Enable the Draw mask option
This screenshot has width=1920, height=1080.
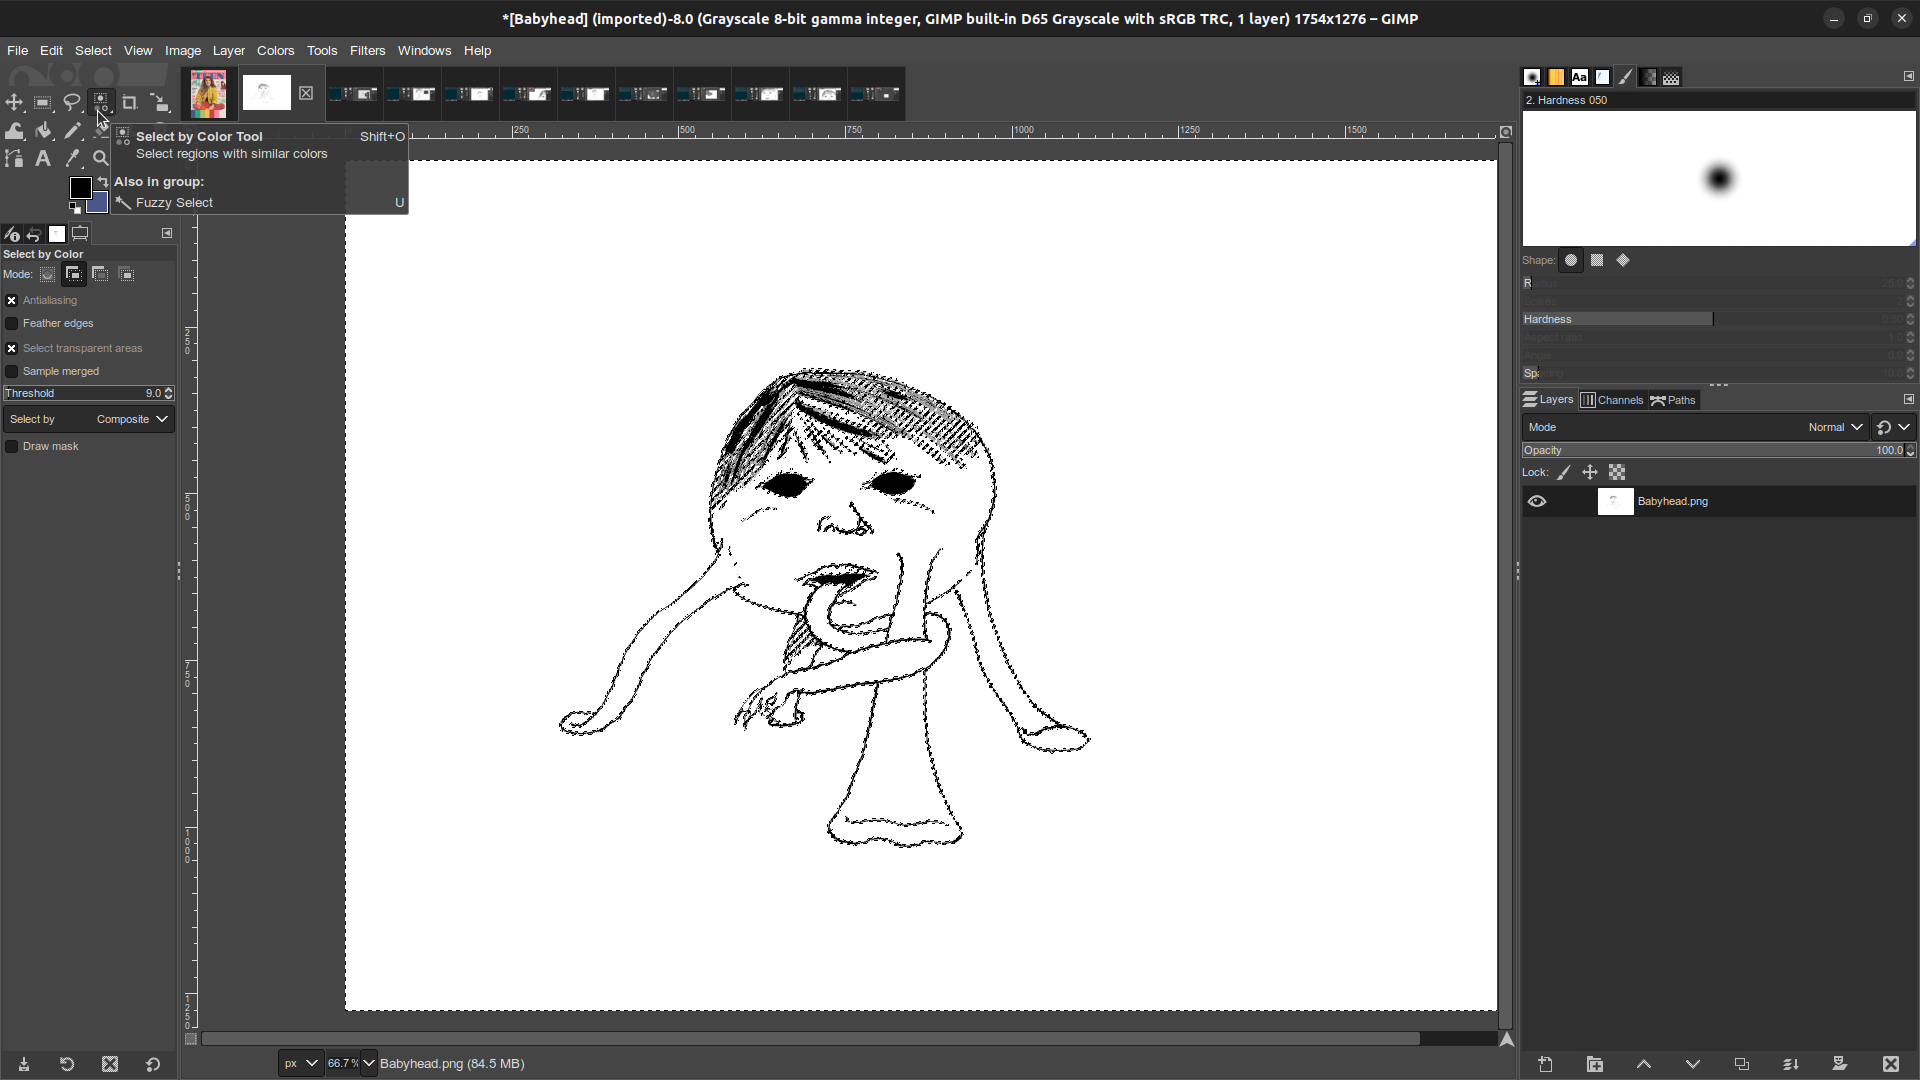[12, 447]
